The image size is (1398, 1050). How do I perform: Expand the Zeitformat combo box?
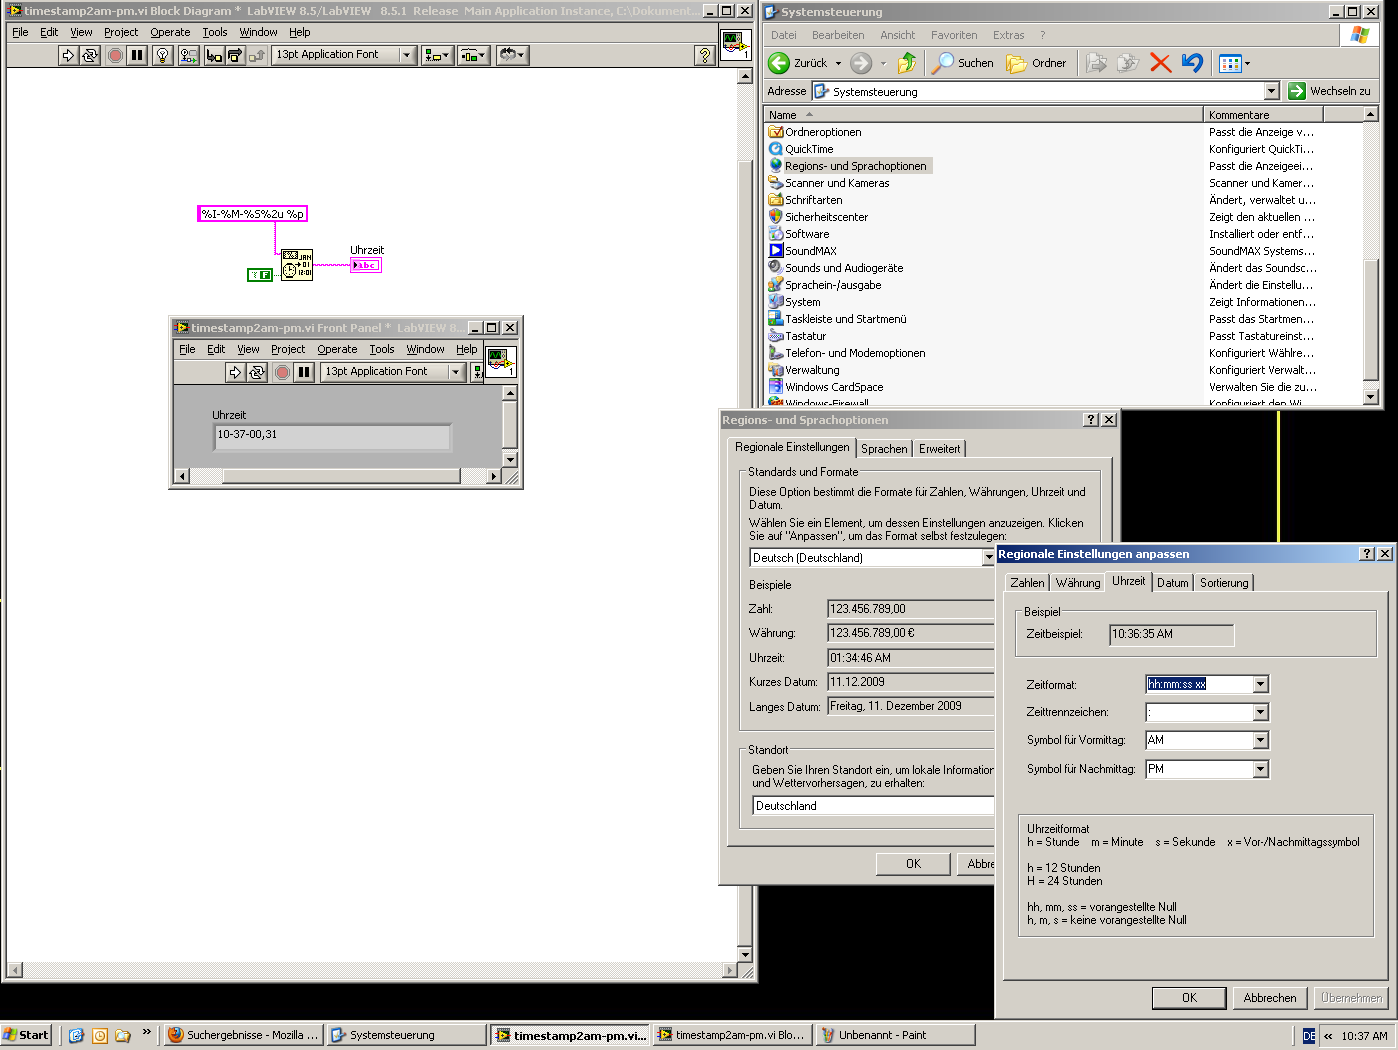click(x=1260, y=685)
